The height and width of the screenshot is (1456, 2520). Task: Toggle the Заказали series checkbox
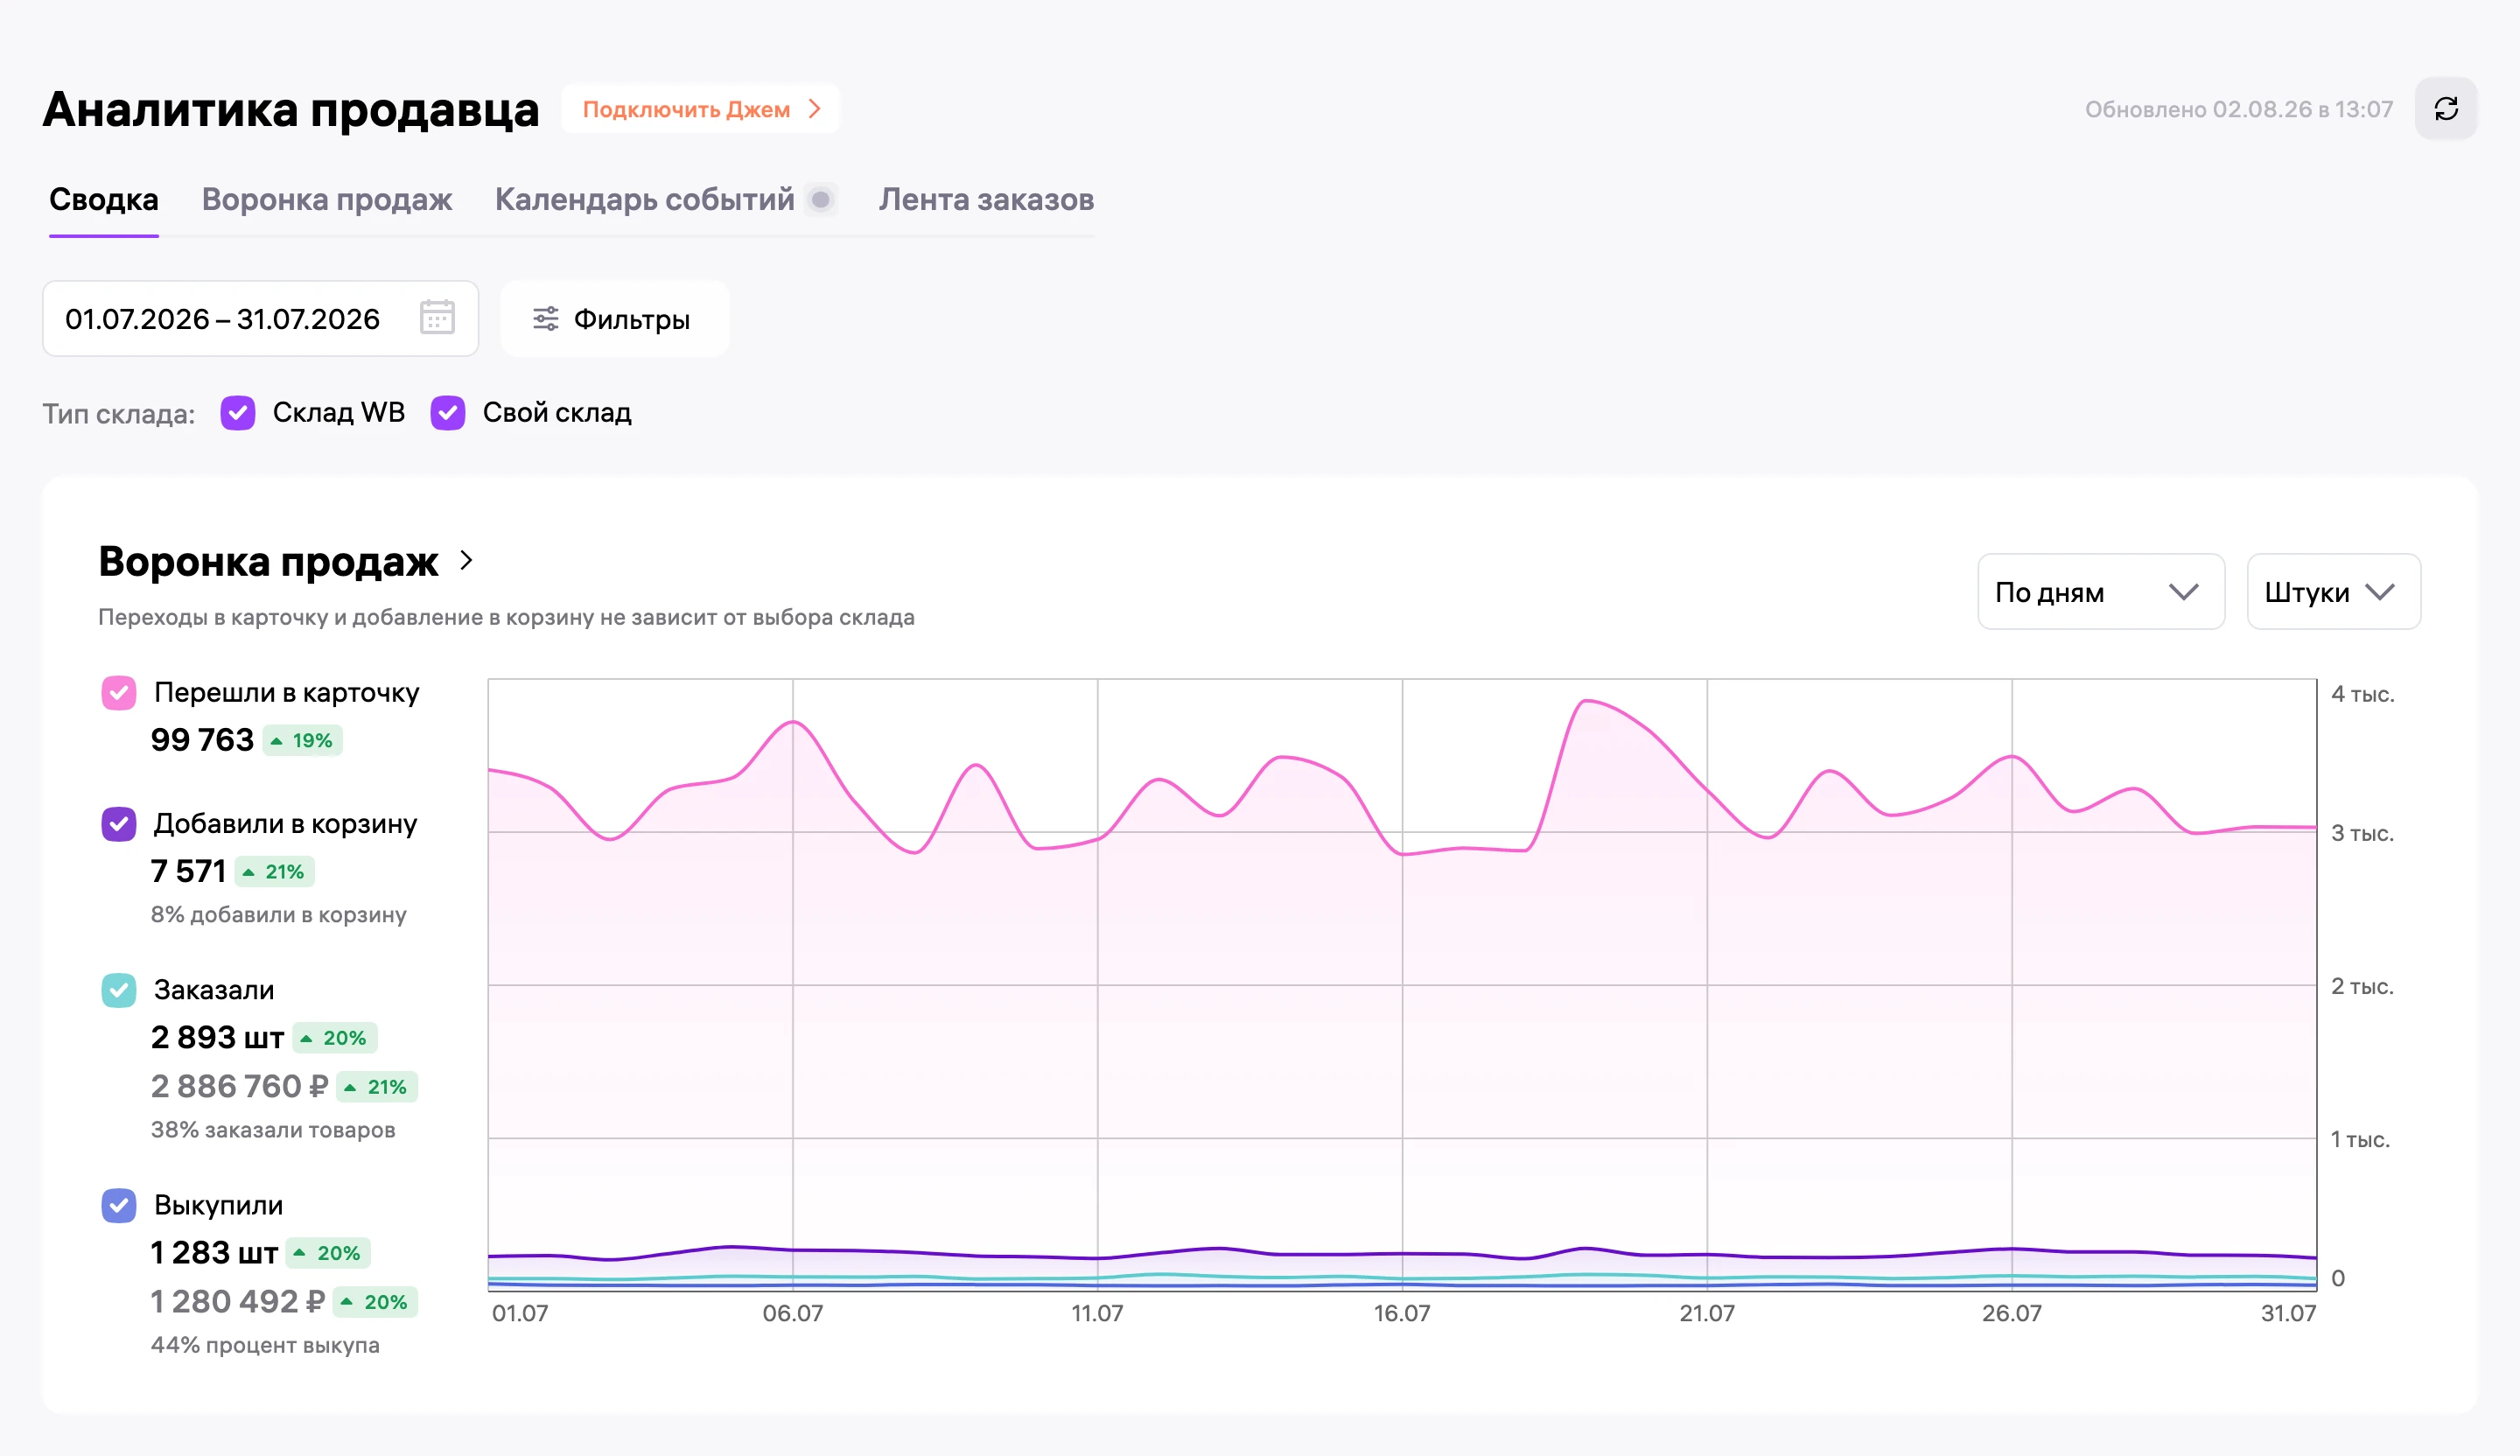pyautogui.click(x=119, y=990)
